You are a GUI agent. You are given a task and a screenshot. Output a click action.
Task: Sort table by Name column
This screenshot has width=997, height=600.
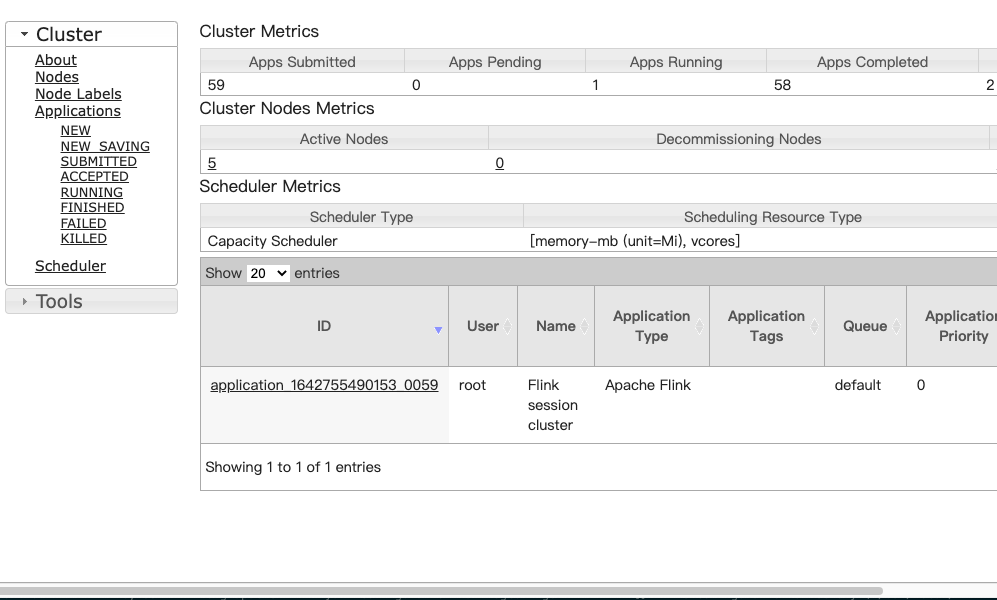[x=556, y=326]
